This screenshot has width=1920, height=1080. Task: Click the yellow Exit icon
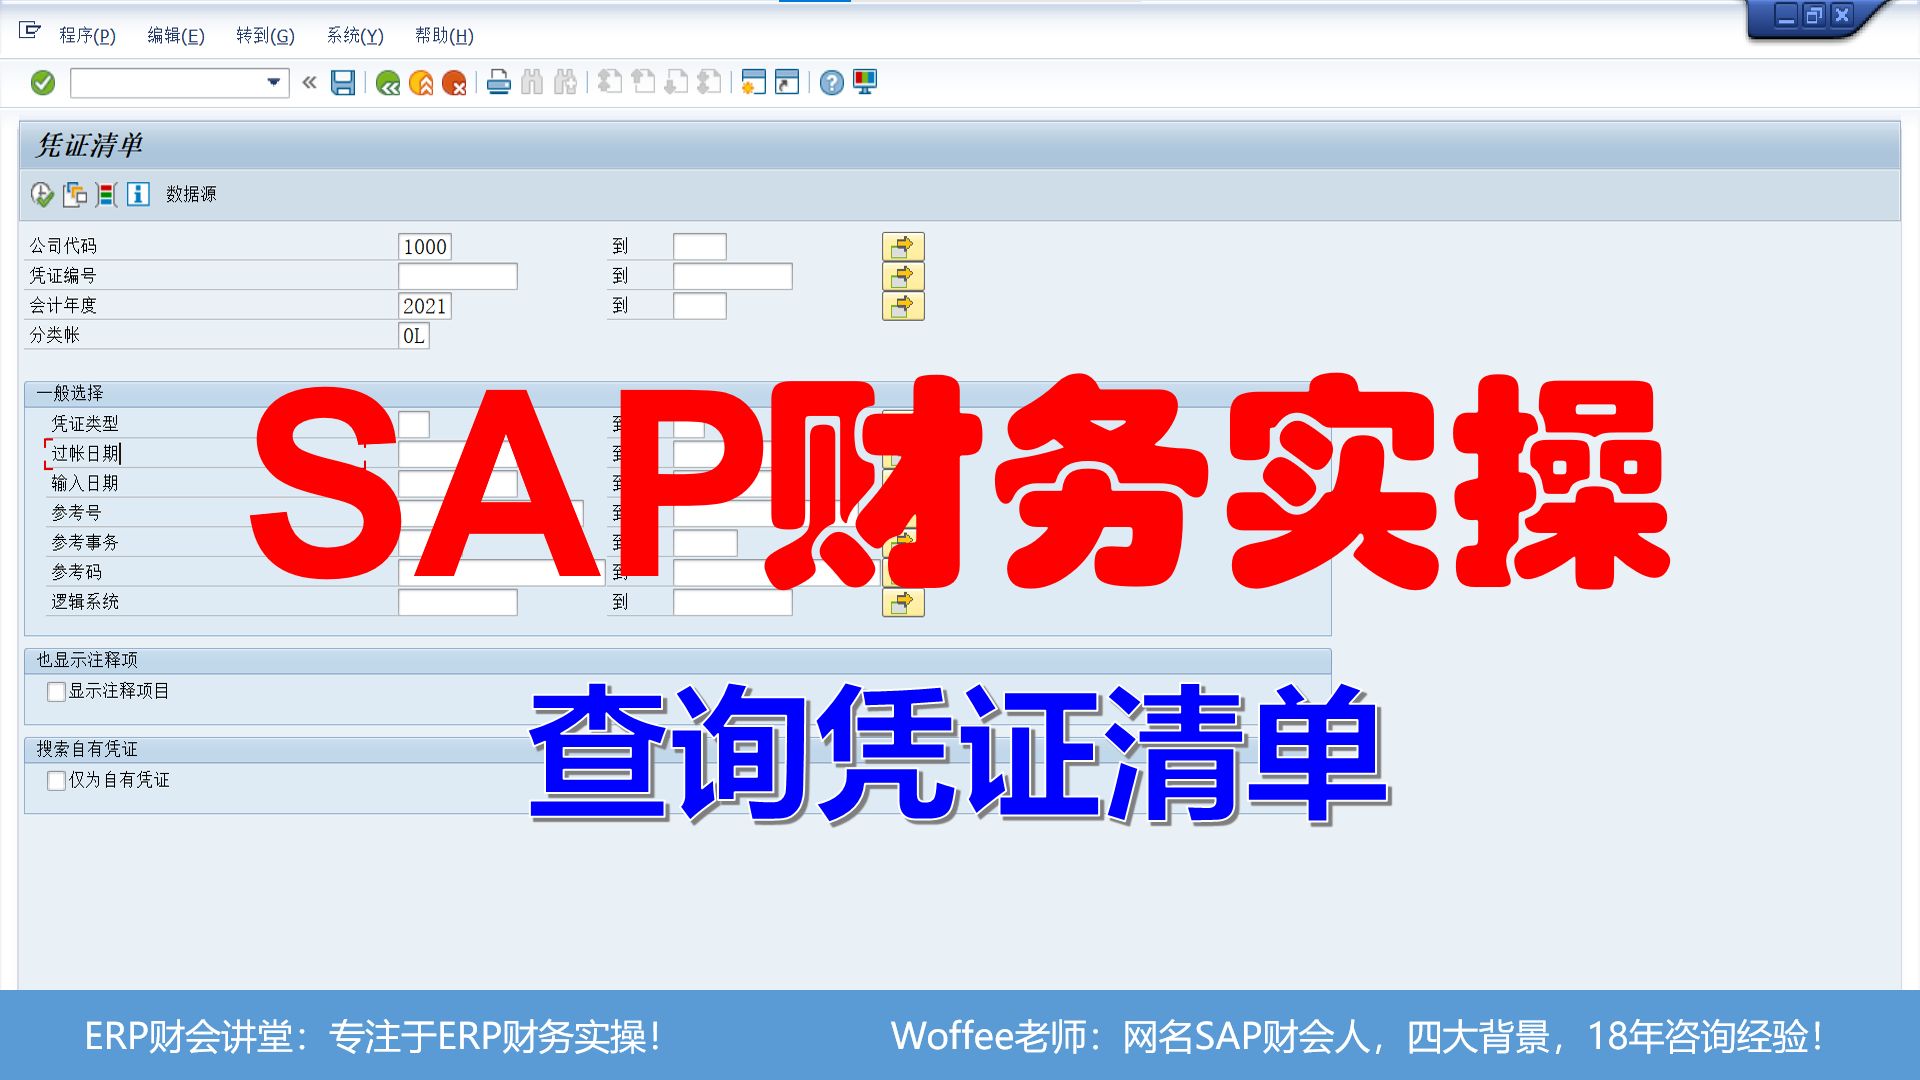coord(421,83)
